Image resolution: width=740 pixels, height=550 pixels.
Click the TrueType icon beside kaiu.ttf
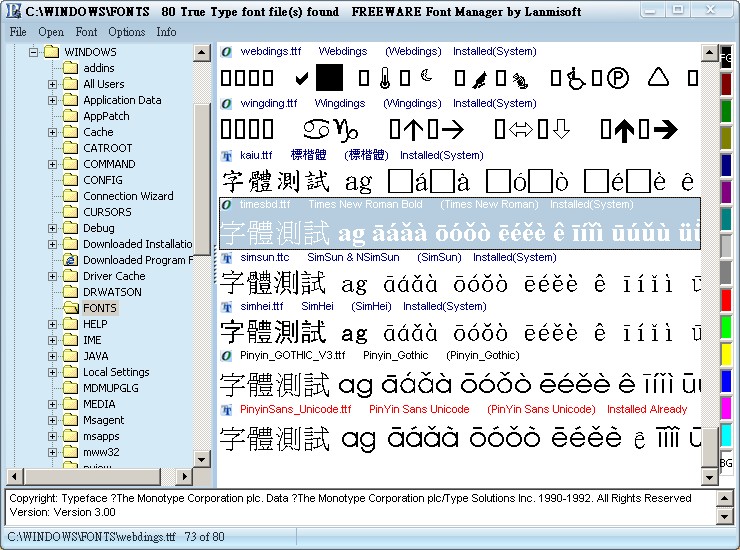point(227,155)
